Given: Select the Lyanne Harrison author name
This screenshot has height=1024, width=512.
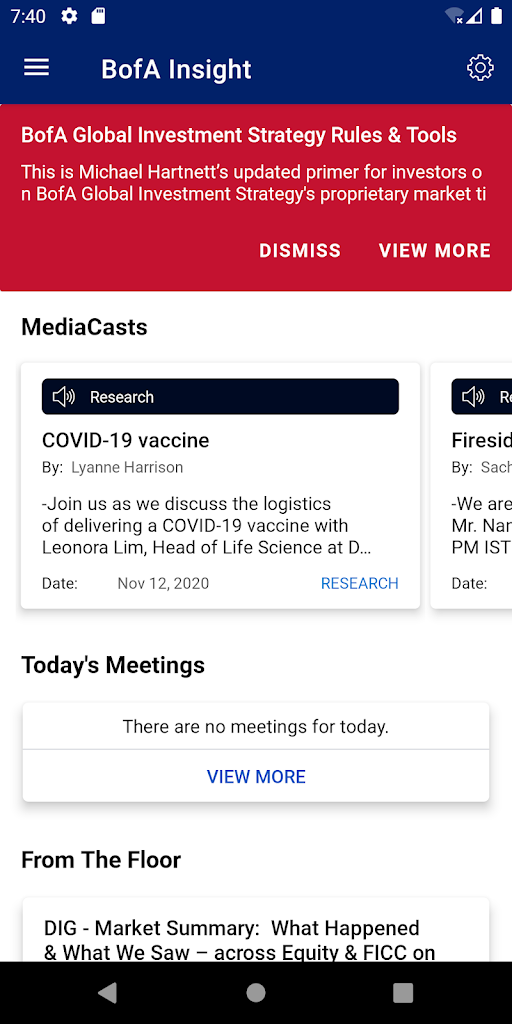Looking at the screenshot, I should 127,468.
